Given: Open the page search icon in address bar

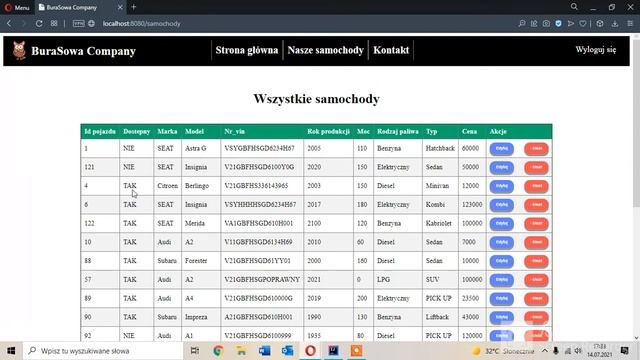Looking at the screenshot, I should [522, 24].
